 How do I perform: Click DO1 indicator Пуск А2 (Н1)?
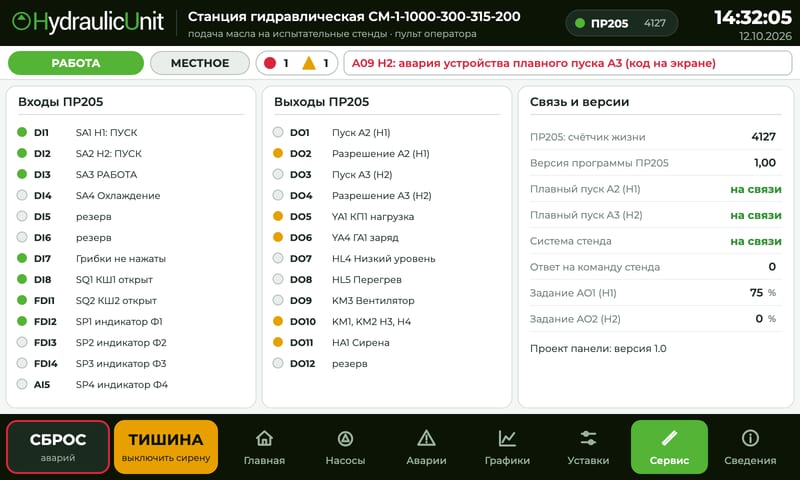278,132
